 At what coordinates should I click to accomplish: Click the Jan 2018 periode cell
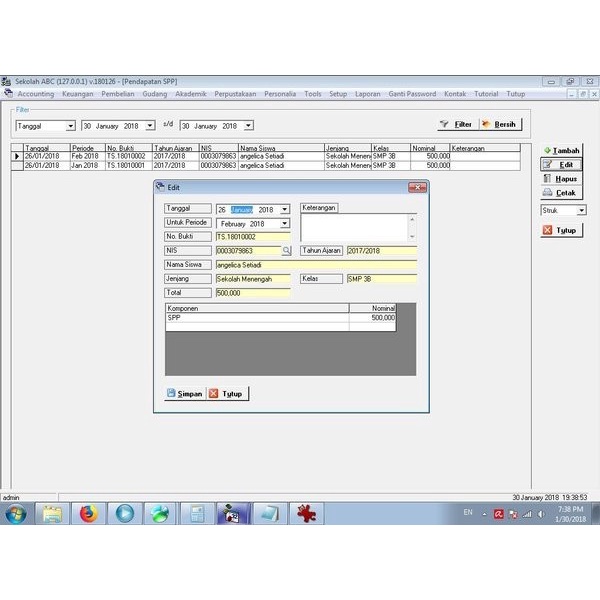pyautogui.click(x=87, y=165)
